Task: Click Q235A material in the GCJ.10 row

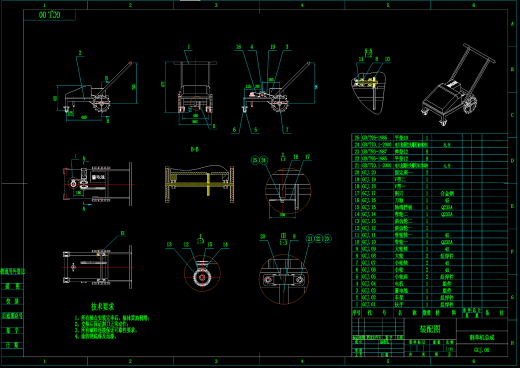Action: 447,242
